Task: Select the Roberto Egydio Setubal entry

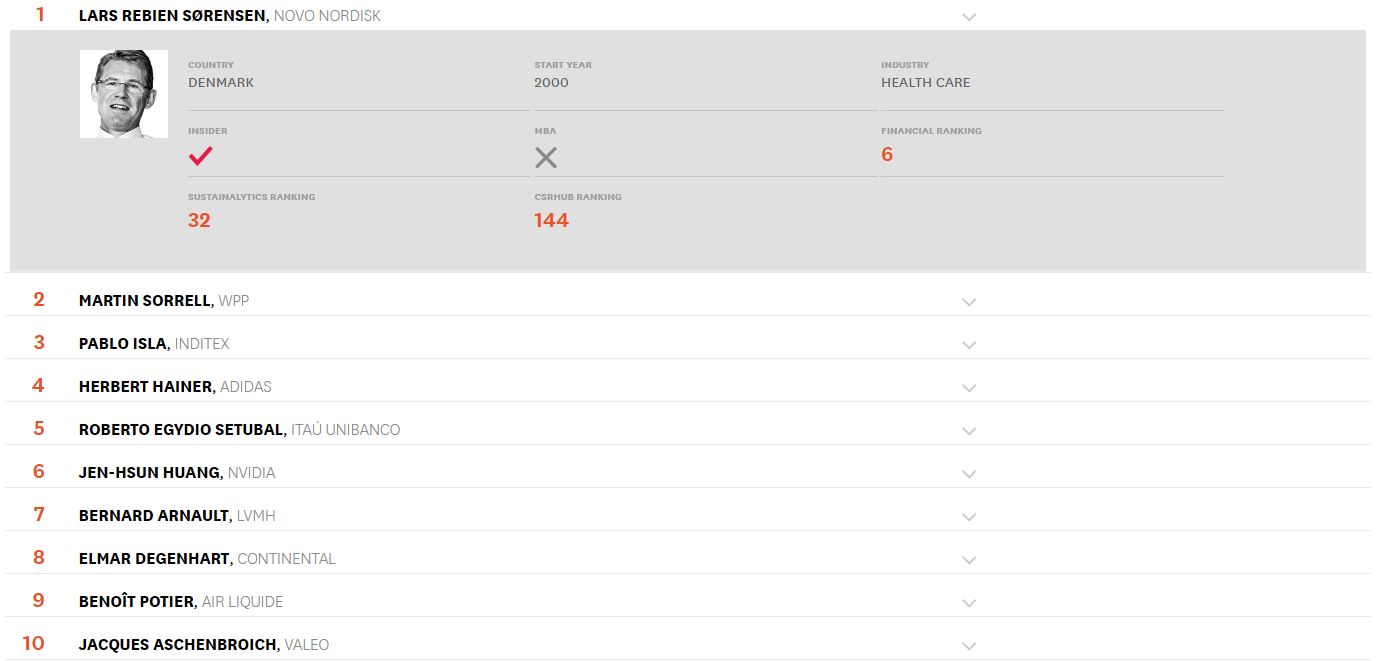Action: point(181,429)
